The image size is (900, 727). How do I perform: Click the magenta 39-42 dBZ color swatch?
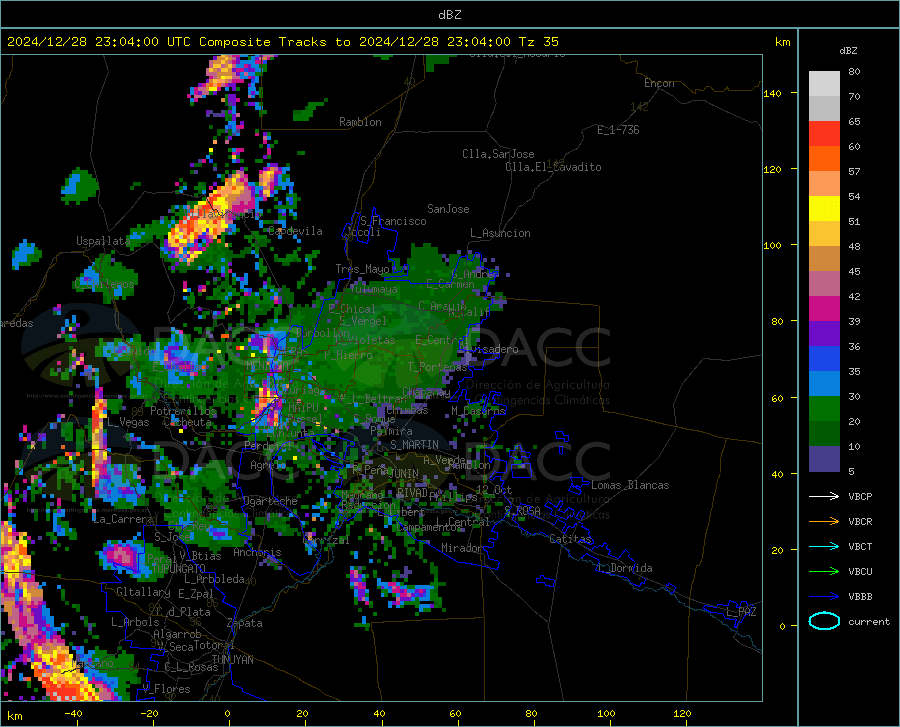(x=824, y=309)
